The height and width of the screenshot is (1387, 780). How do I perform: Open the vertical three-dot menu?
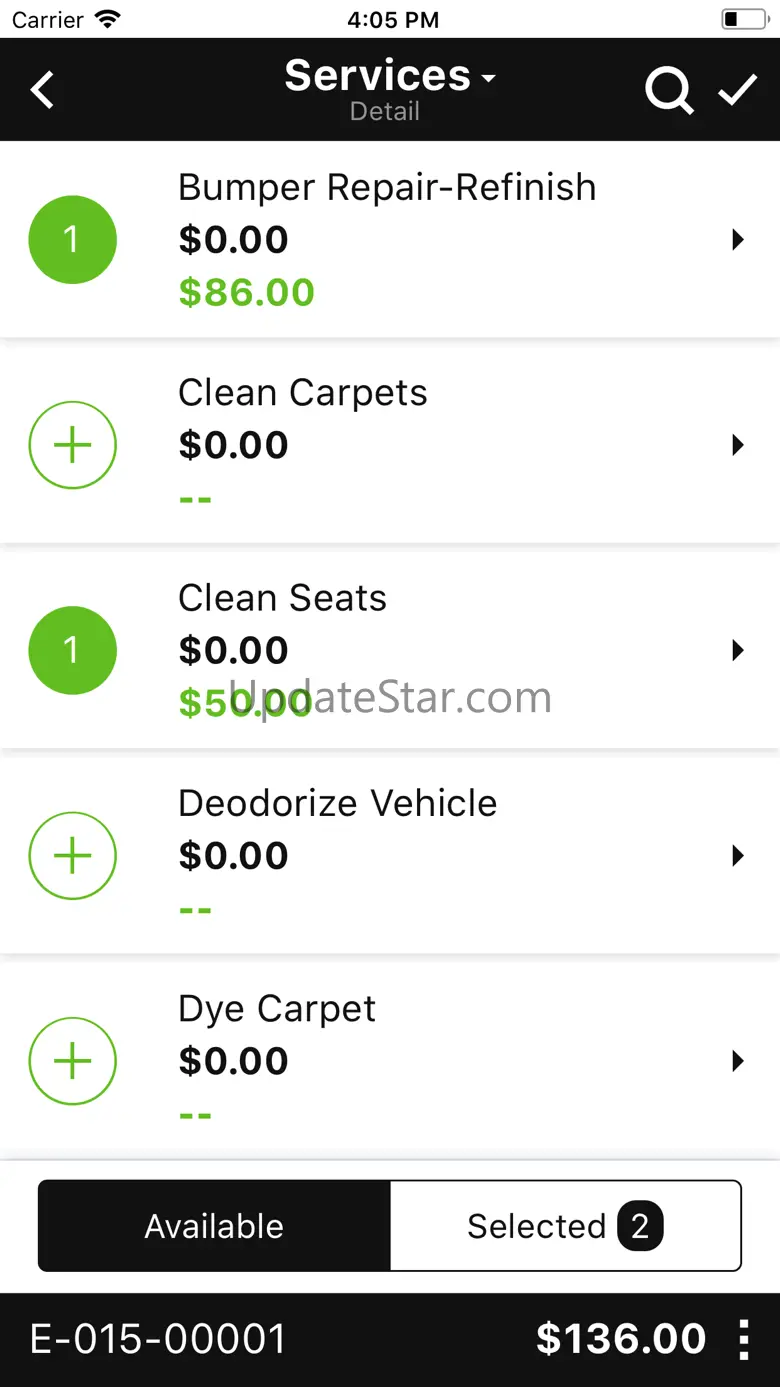click(x=744, y=1339)
